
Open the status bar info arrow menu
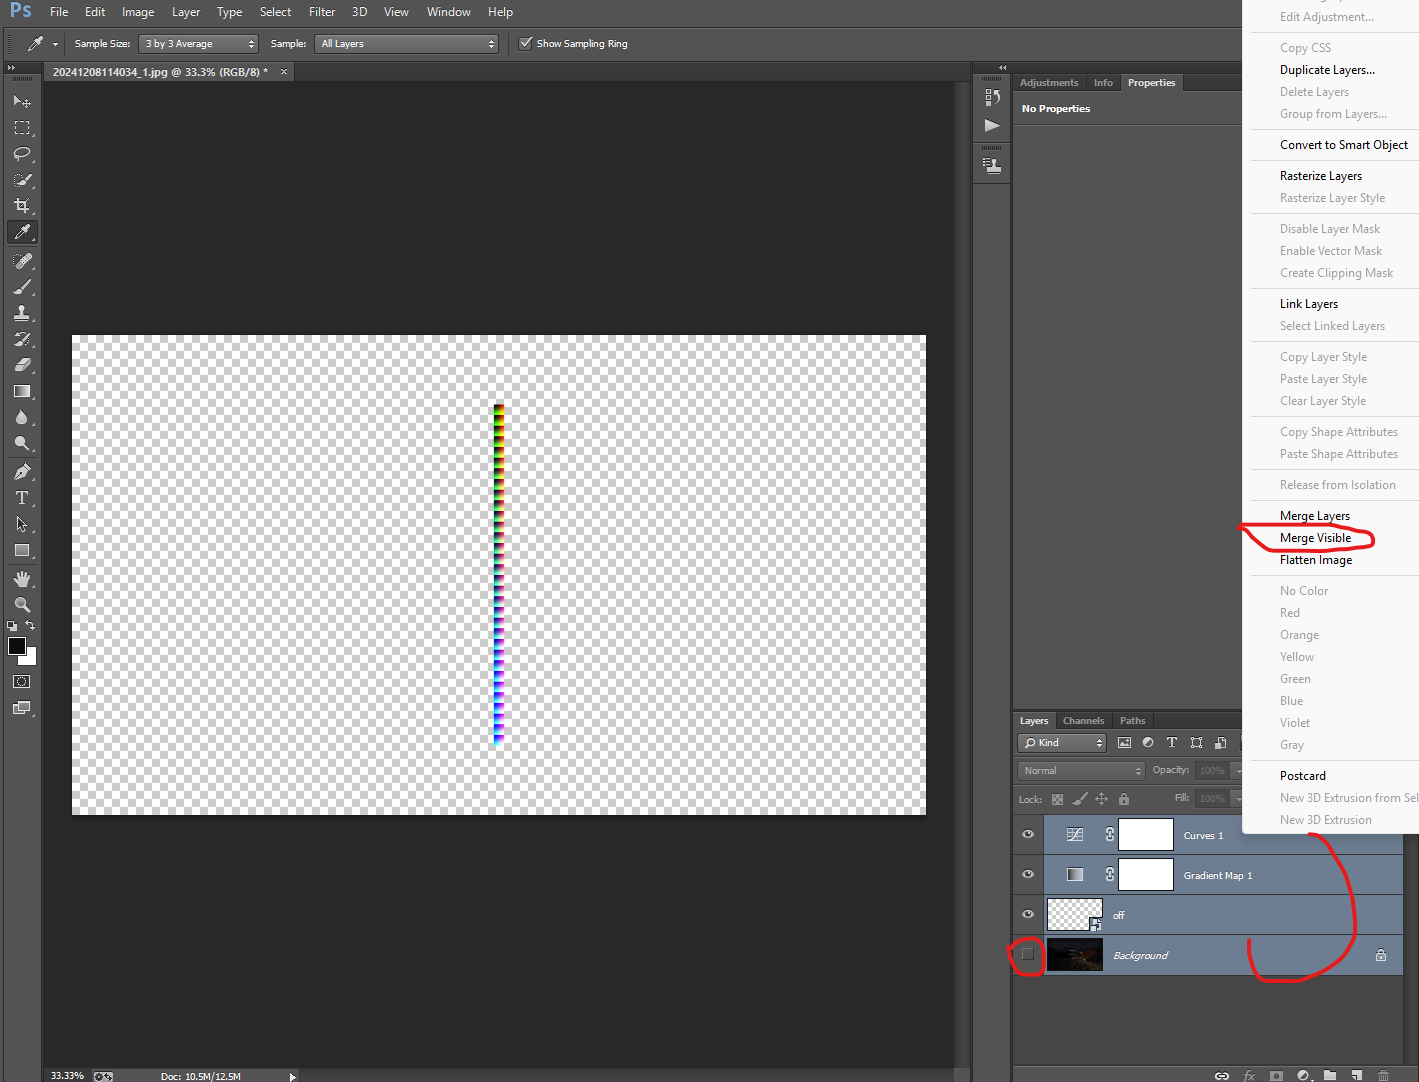[x=292, y=1076]
